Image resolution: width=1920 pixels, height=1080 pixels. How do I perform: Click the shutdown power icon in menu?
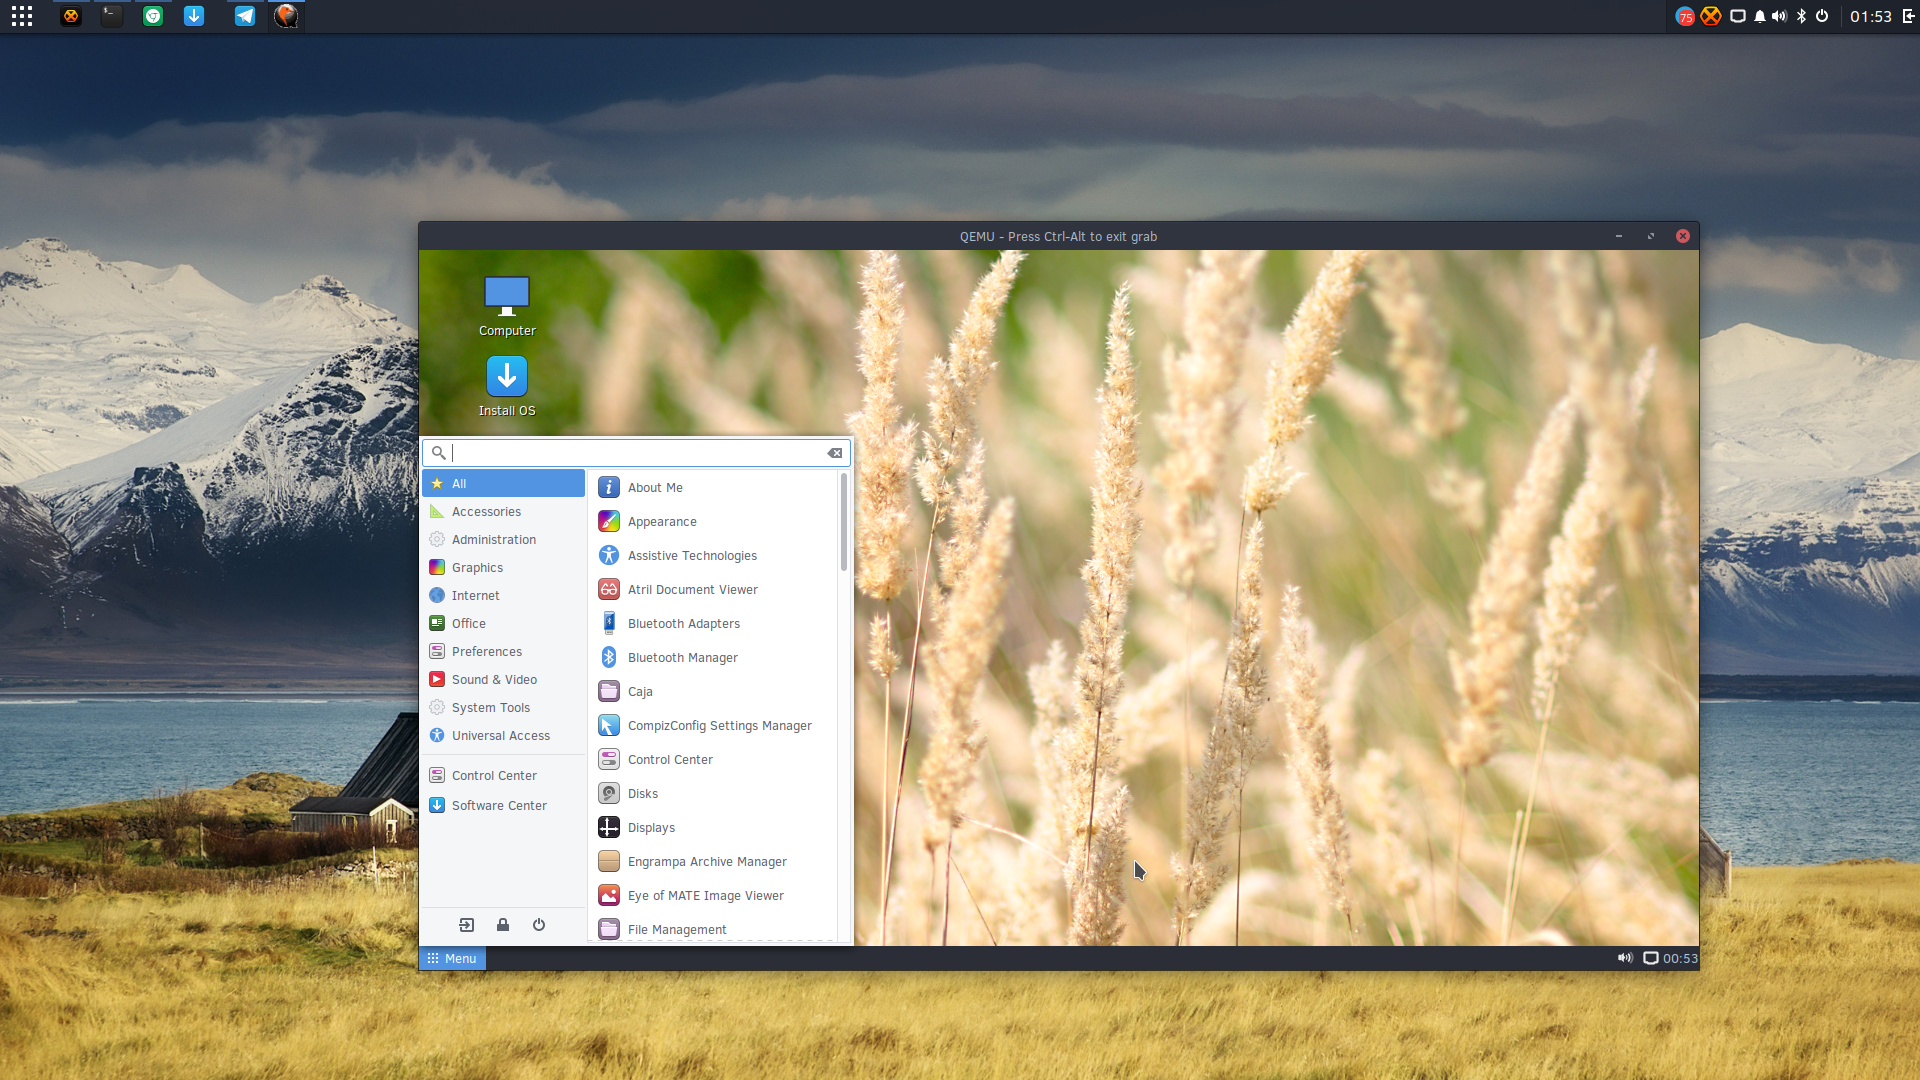tap(539, 925)
